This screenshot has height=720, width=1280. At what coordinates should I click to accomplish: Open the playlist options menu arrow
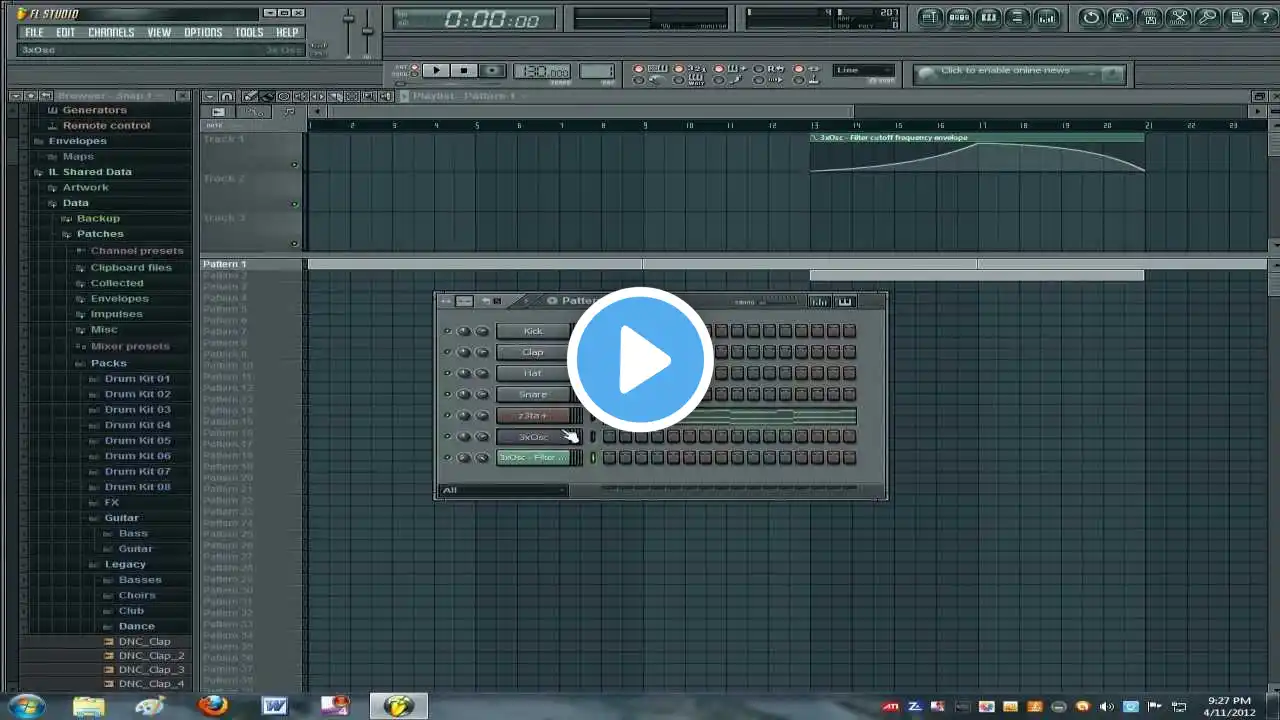coord(208,96)
